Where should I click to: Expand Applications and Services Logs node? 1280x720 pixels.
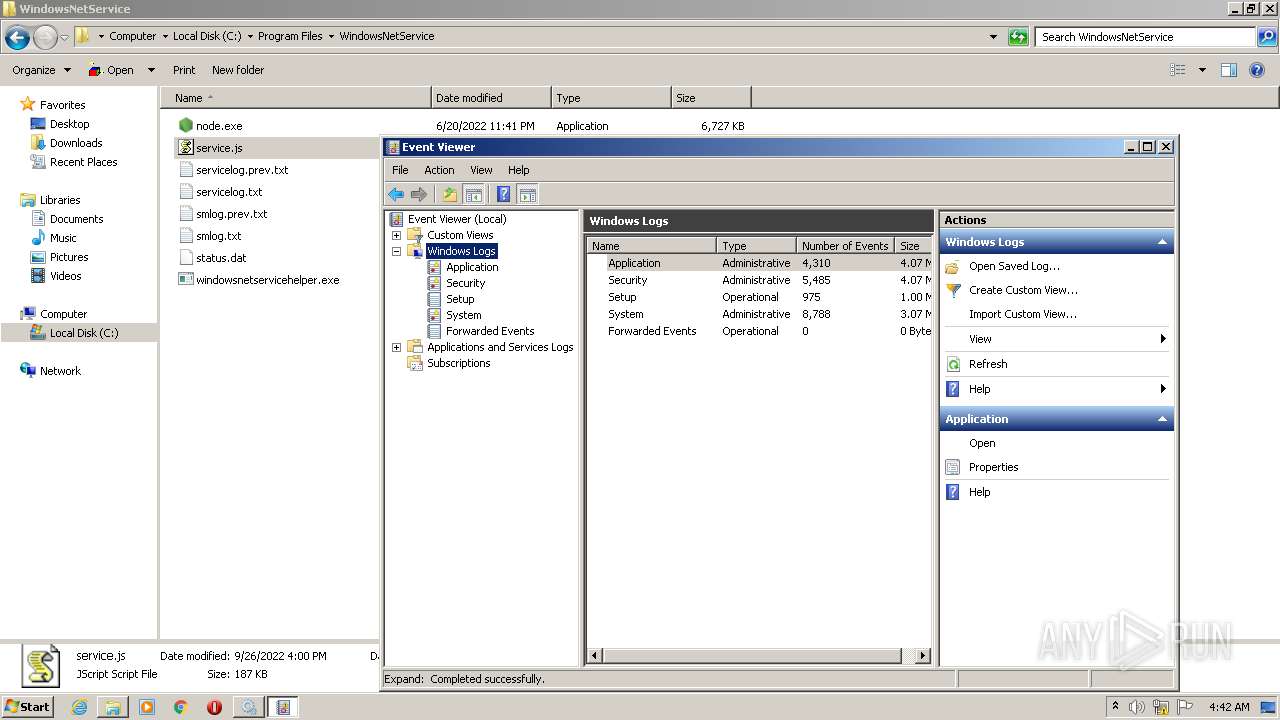tap(396, 347)
